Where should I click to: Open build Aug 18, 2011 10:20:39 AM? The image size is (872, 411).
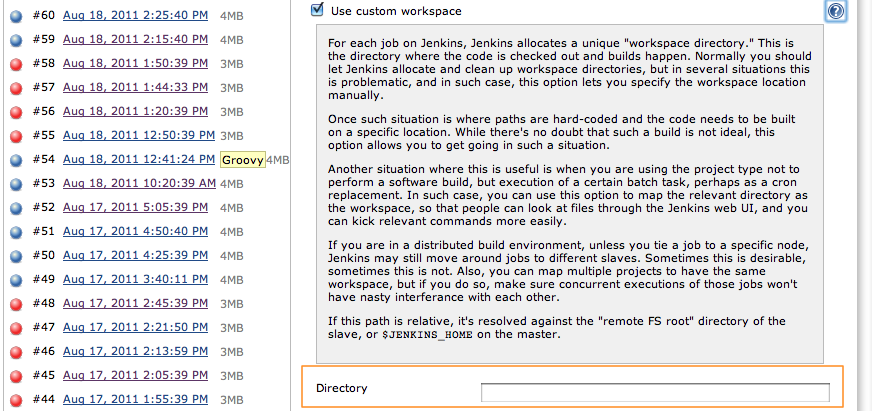click(x=140, y=184)
